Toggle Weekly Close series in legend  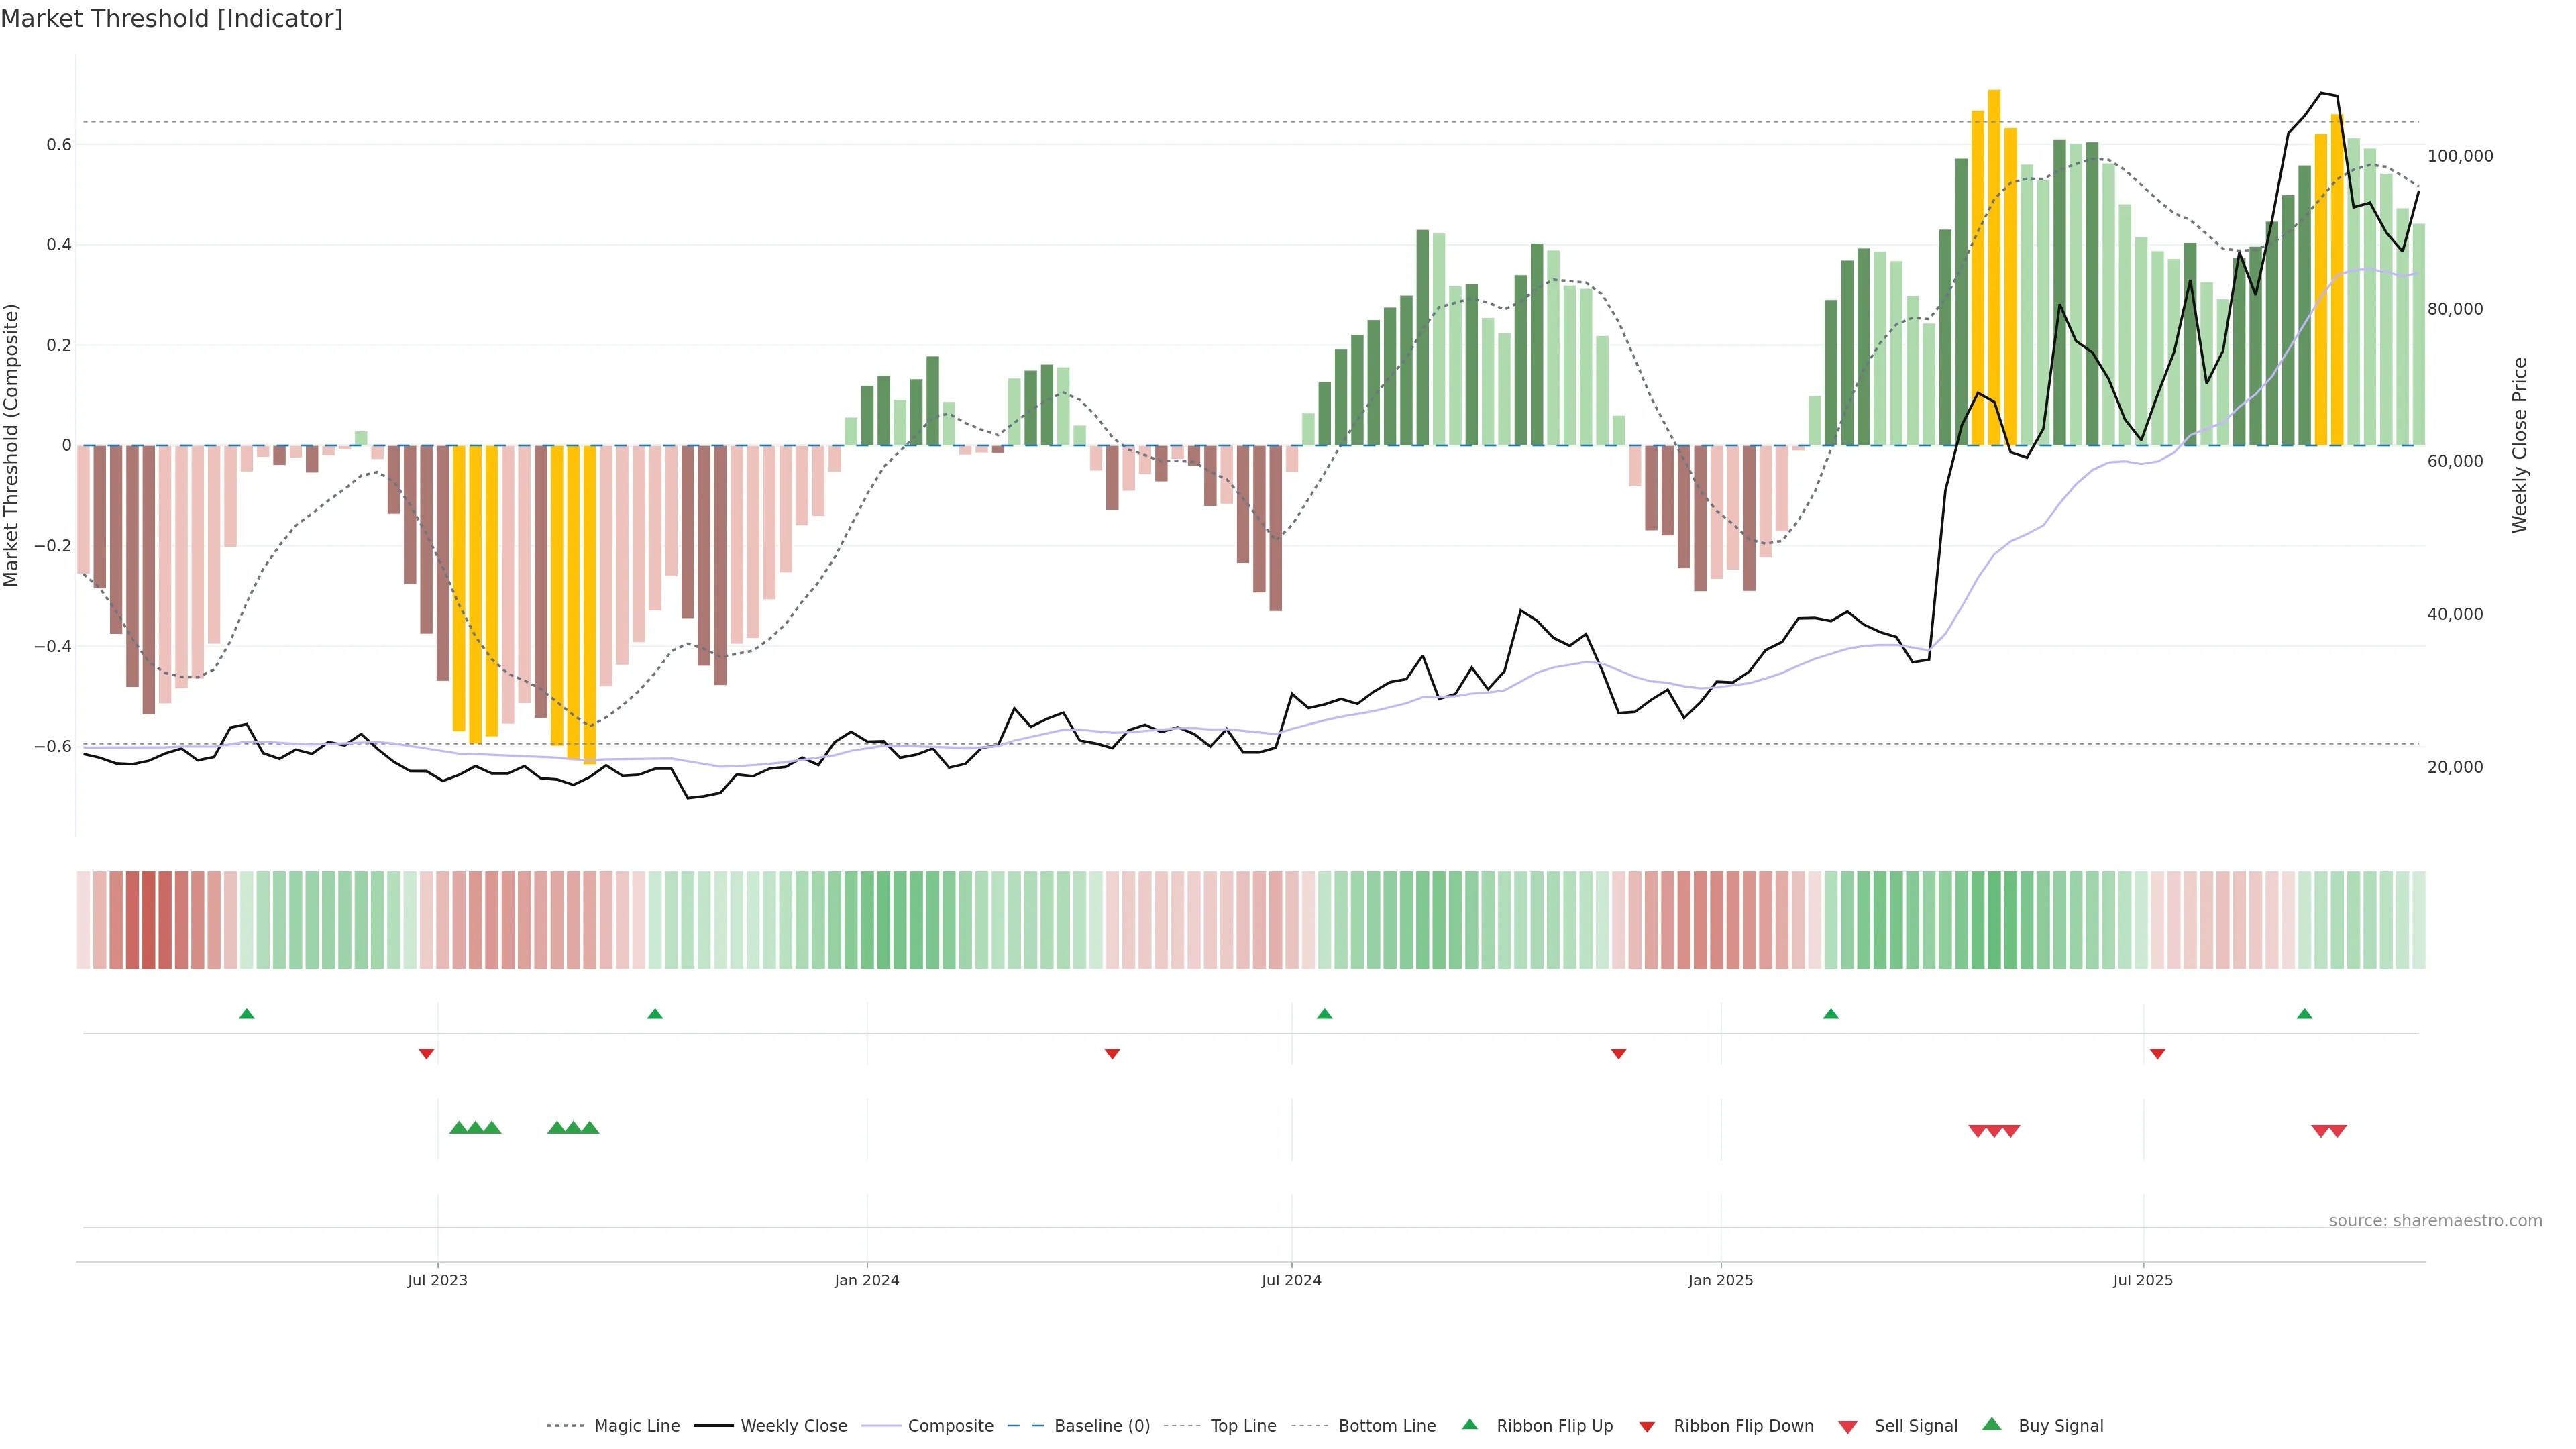(793, 1426)
